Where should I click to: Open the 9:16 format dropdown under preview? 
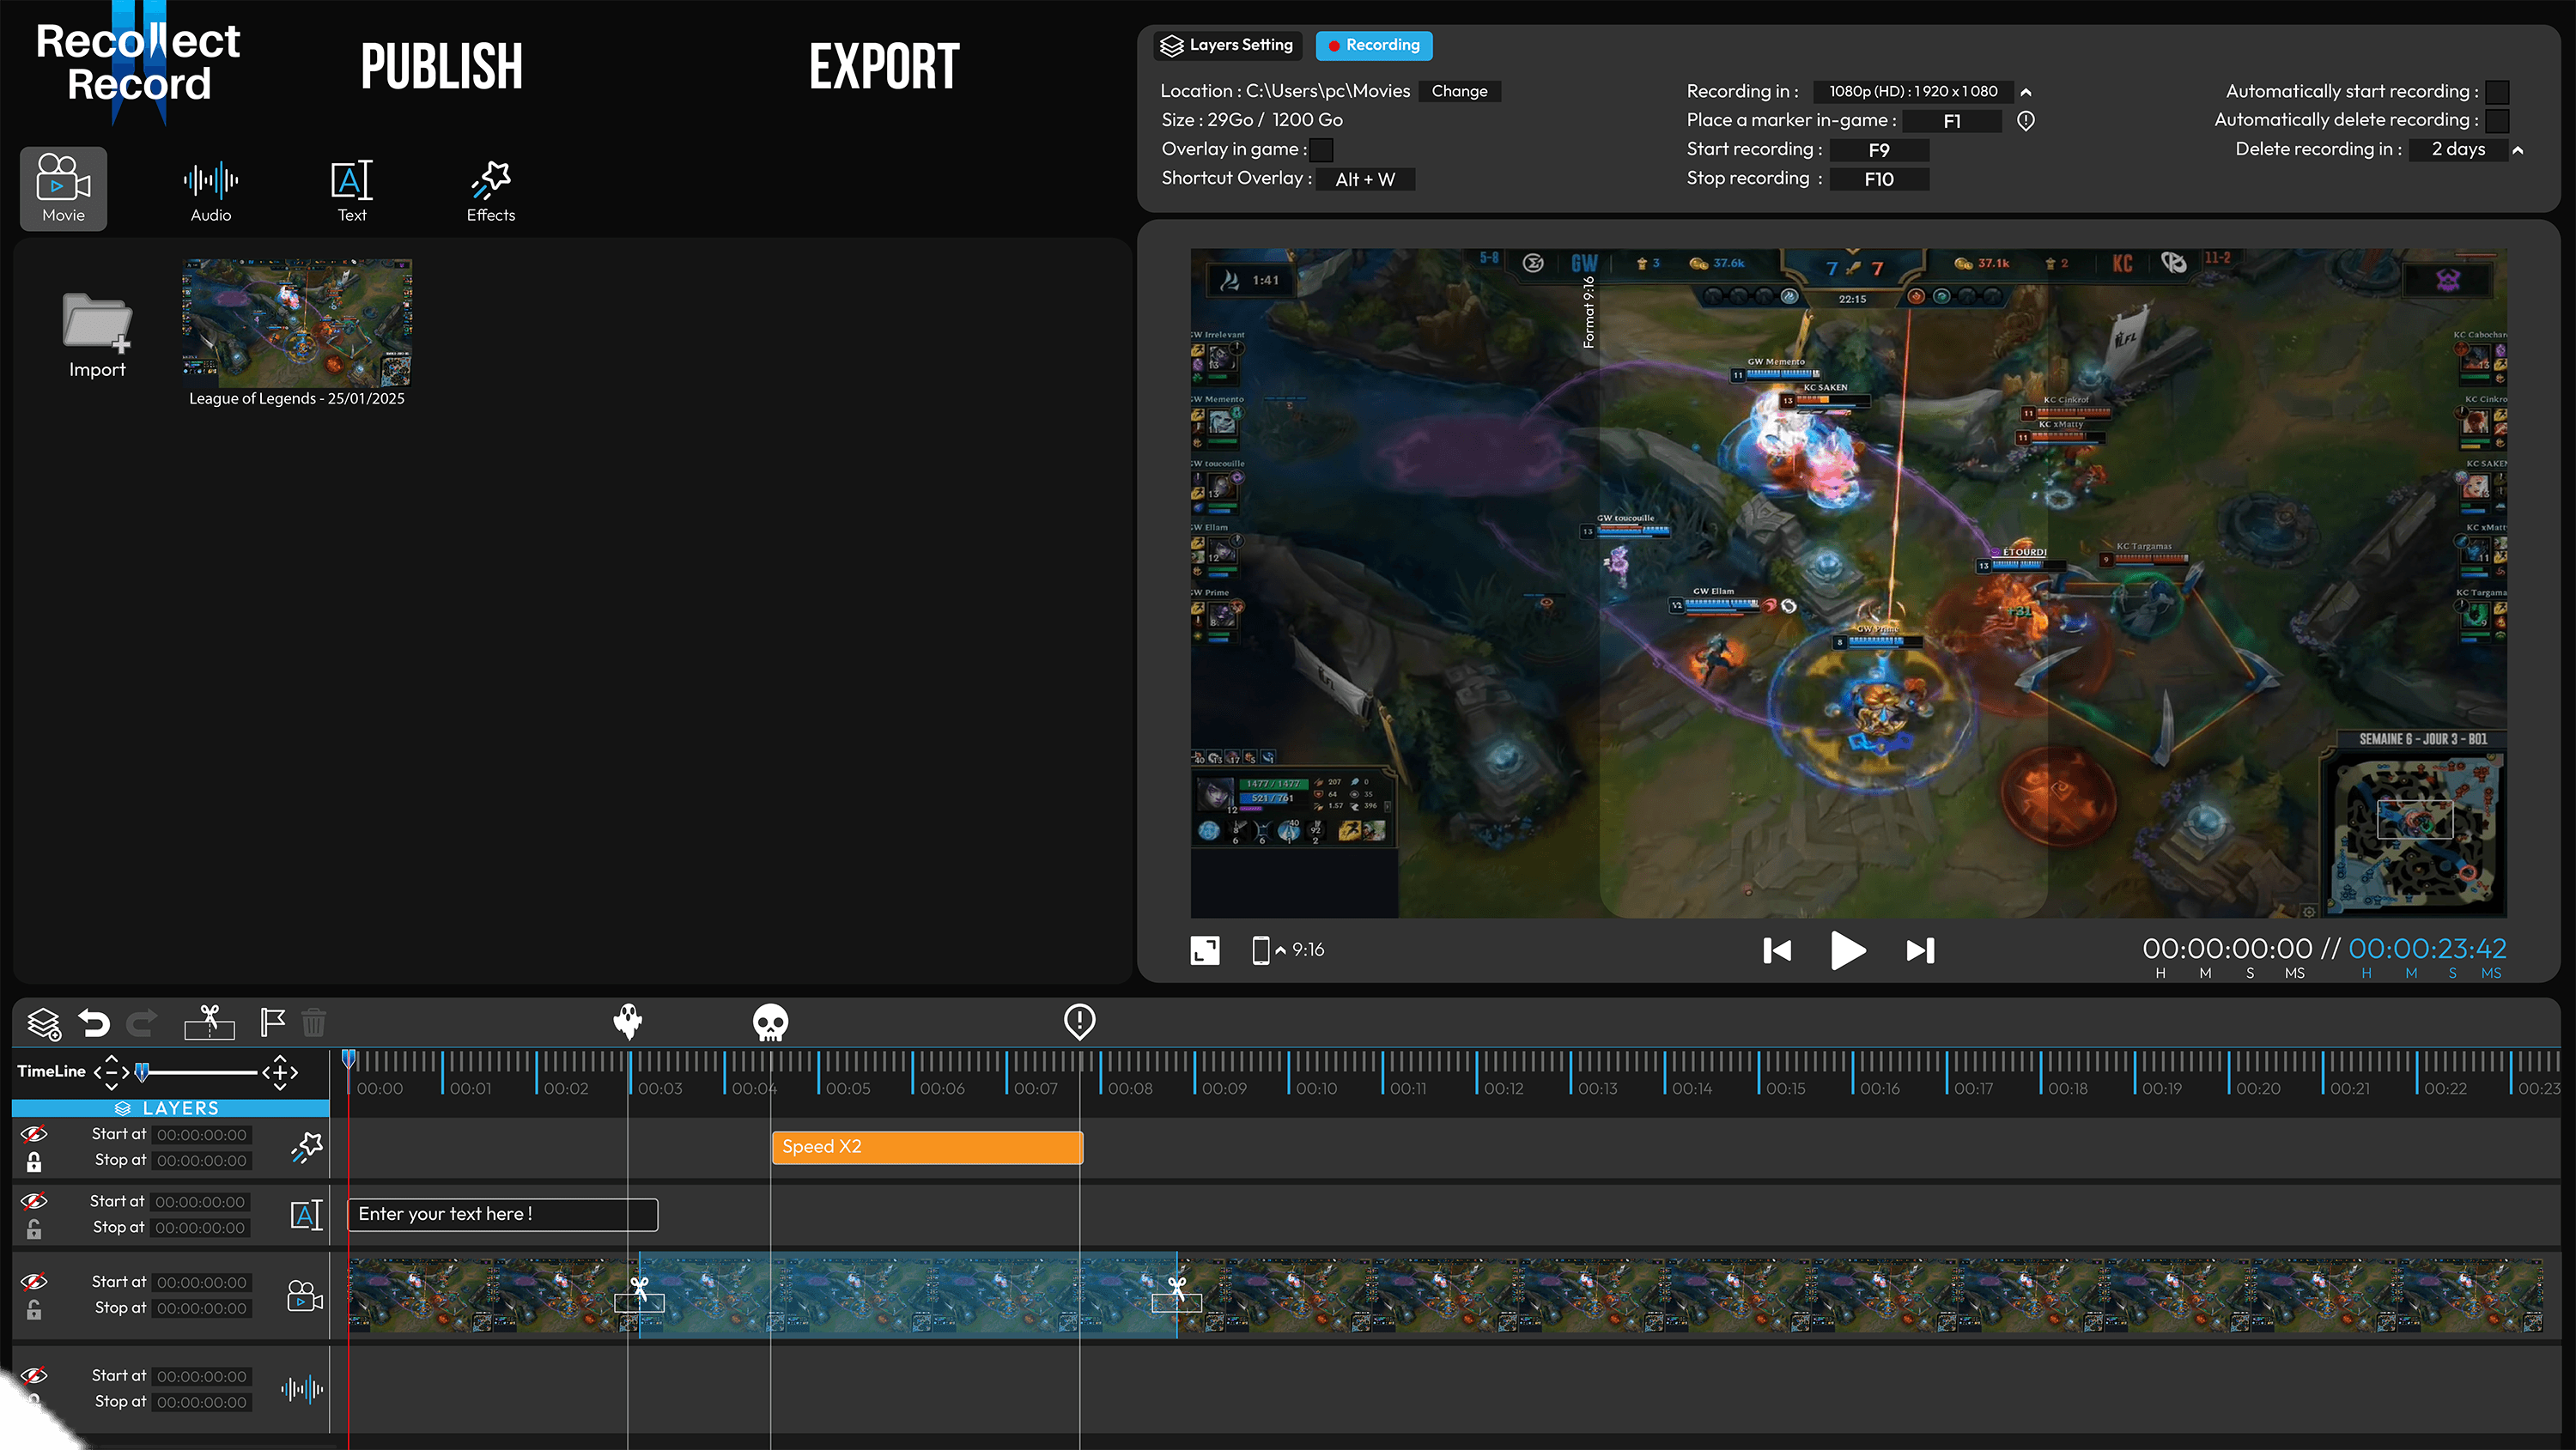pyautogui.click(x=1289, y=950)
